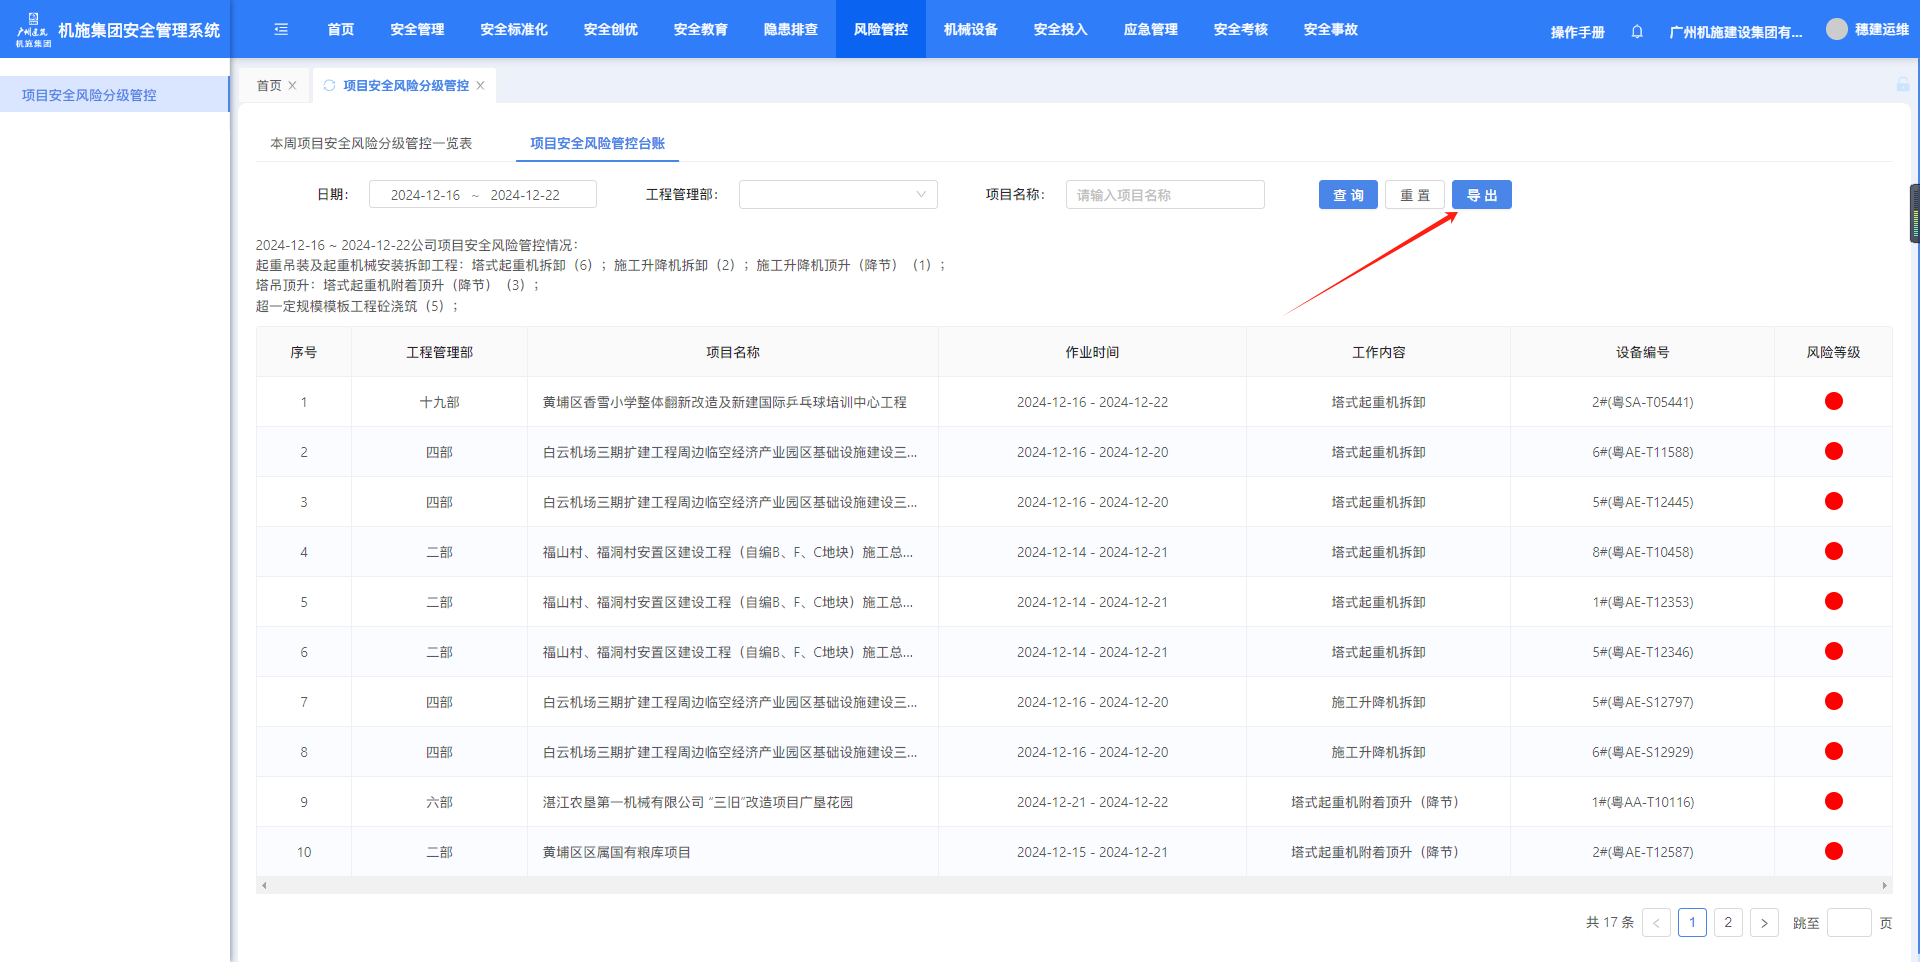Close the 首页 tab with its X icon
1920x962 pixels.
coord(292,86)
